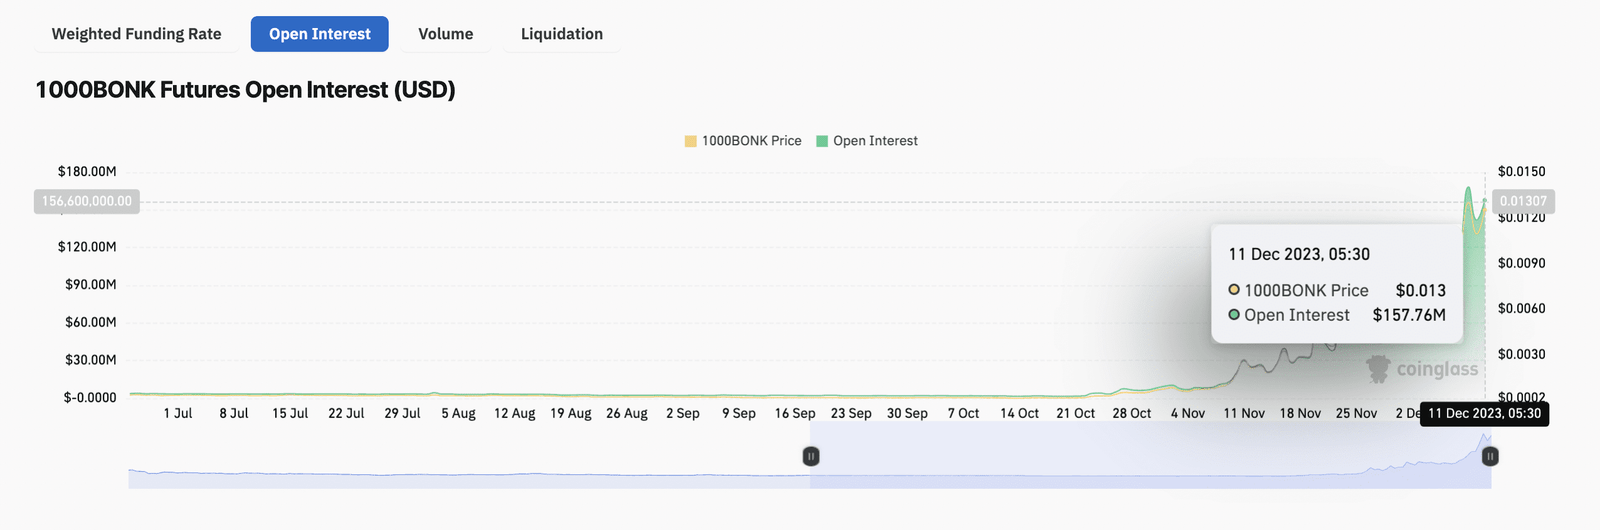Screen dimensions: 1600x530
Task: Switch to the Liquidation tab
Action: pyautogui.click(x=562, y=34)
